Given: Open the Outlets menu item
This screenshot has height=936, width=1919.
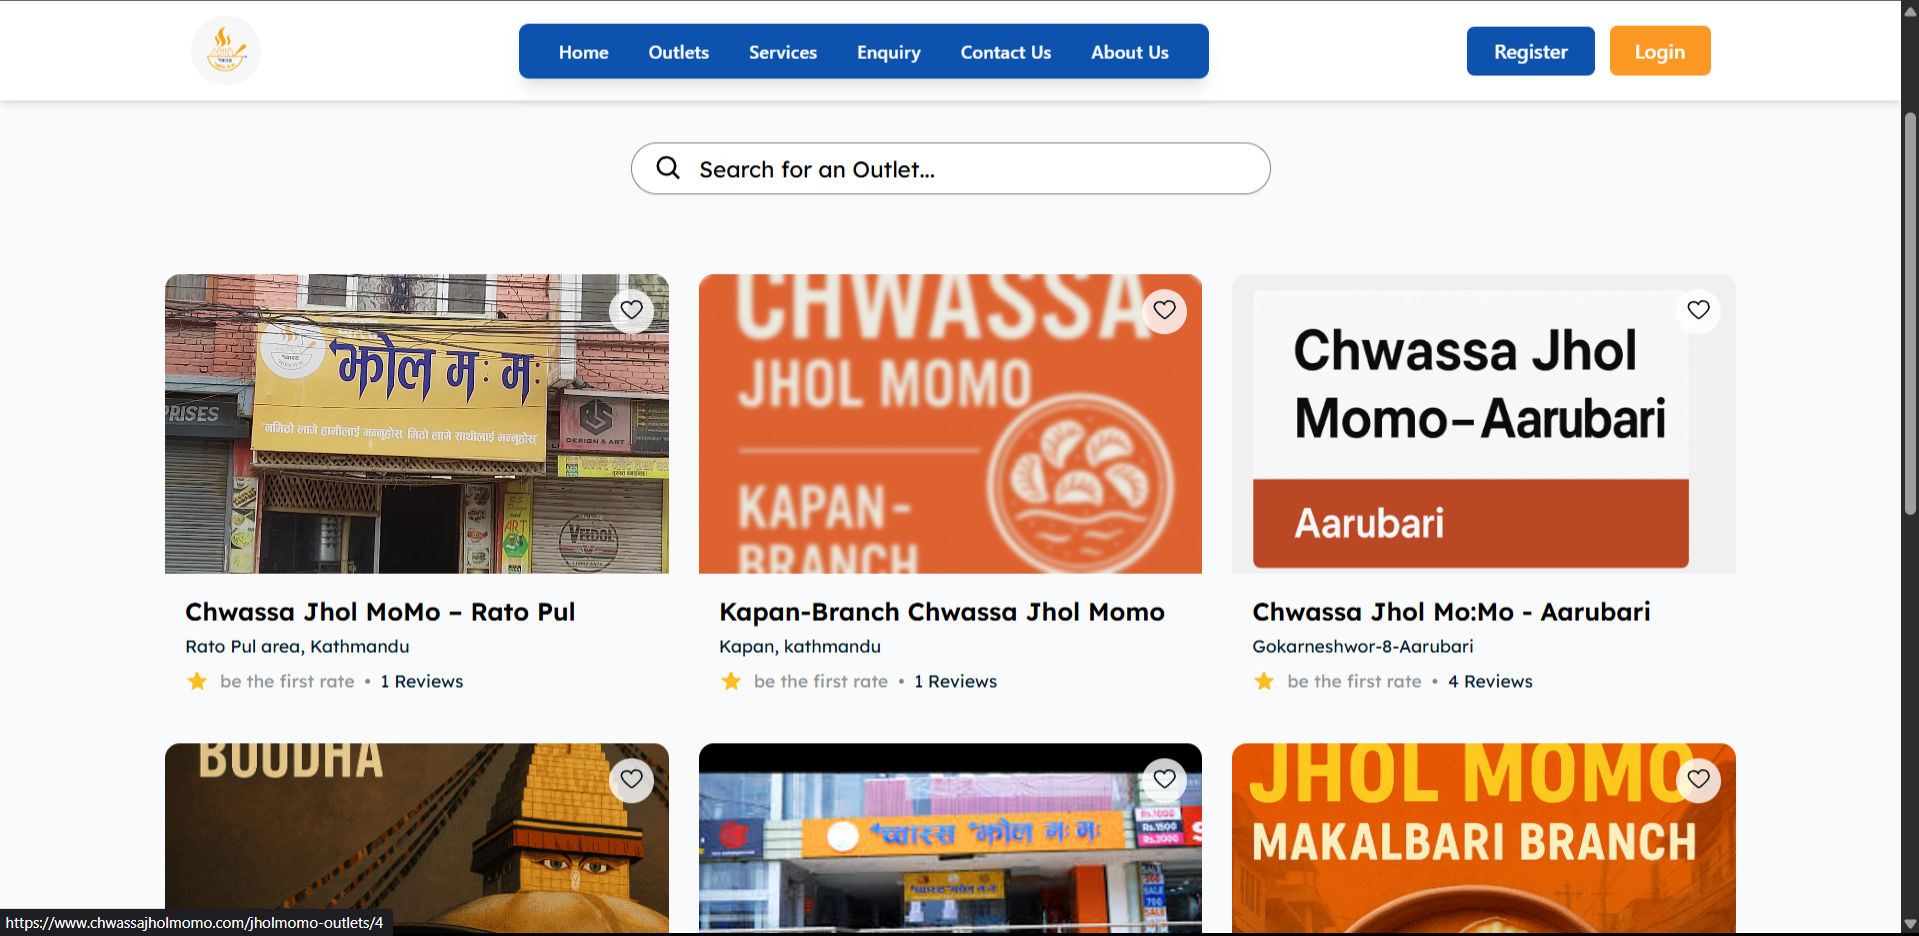Looking at the screenshot, I should (x=678, y=52).
